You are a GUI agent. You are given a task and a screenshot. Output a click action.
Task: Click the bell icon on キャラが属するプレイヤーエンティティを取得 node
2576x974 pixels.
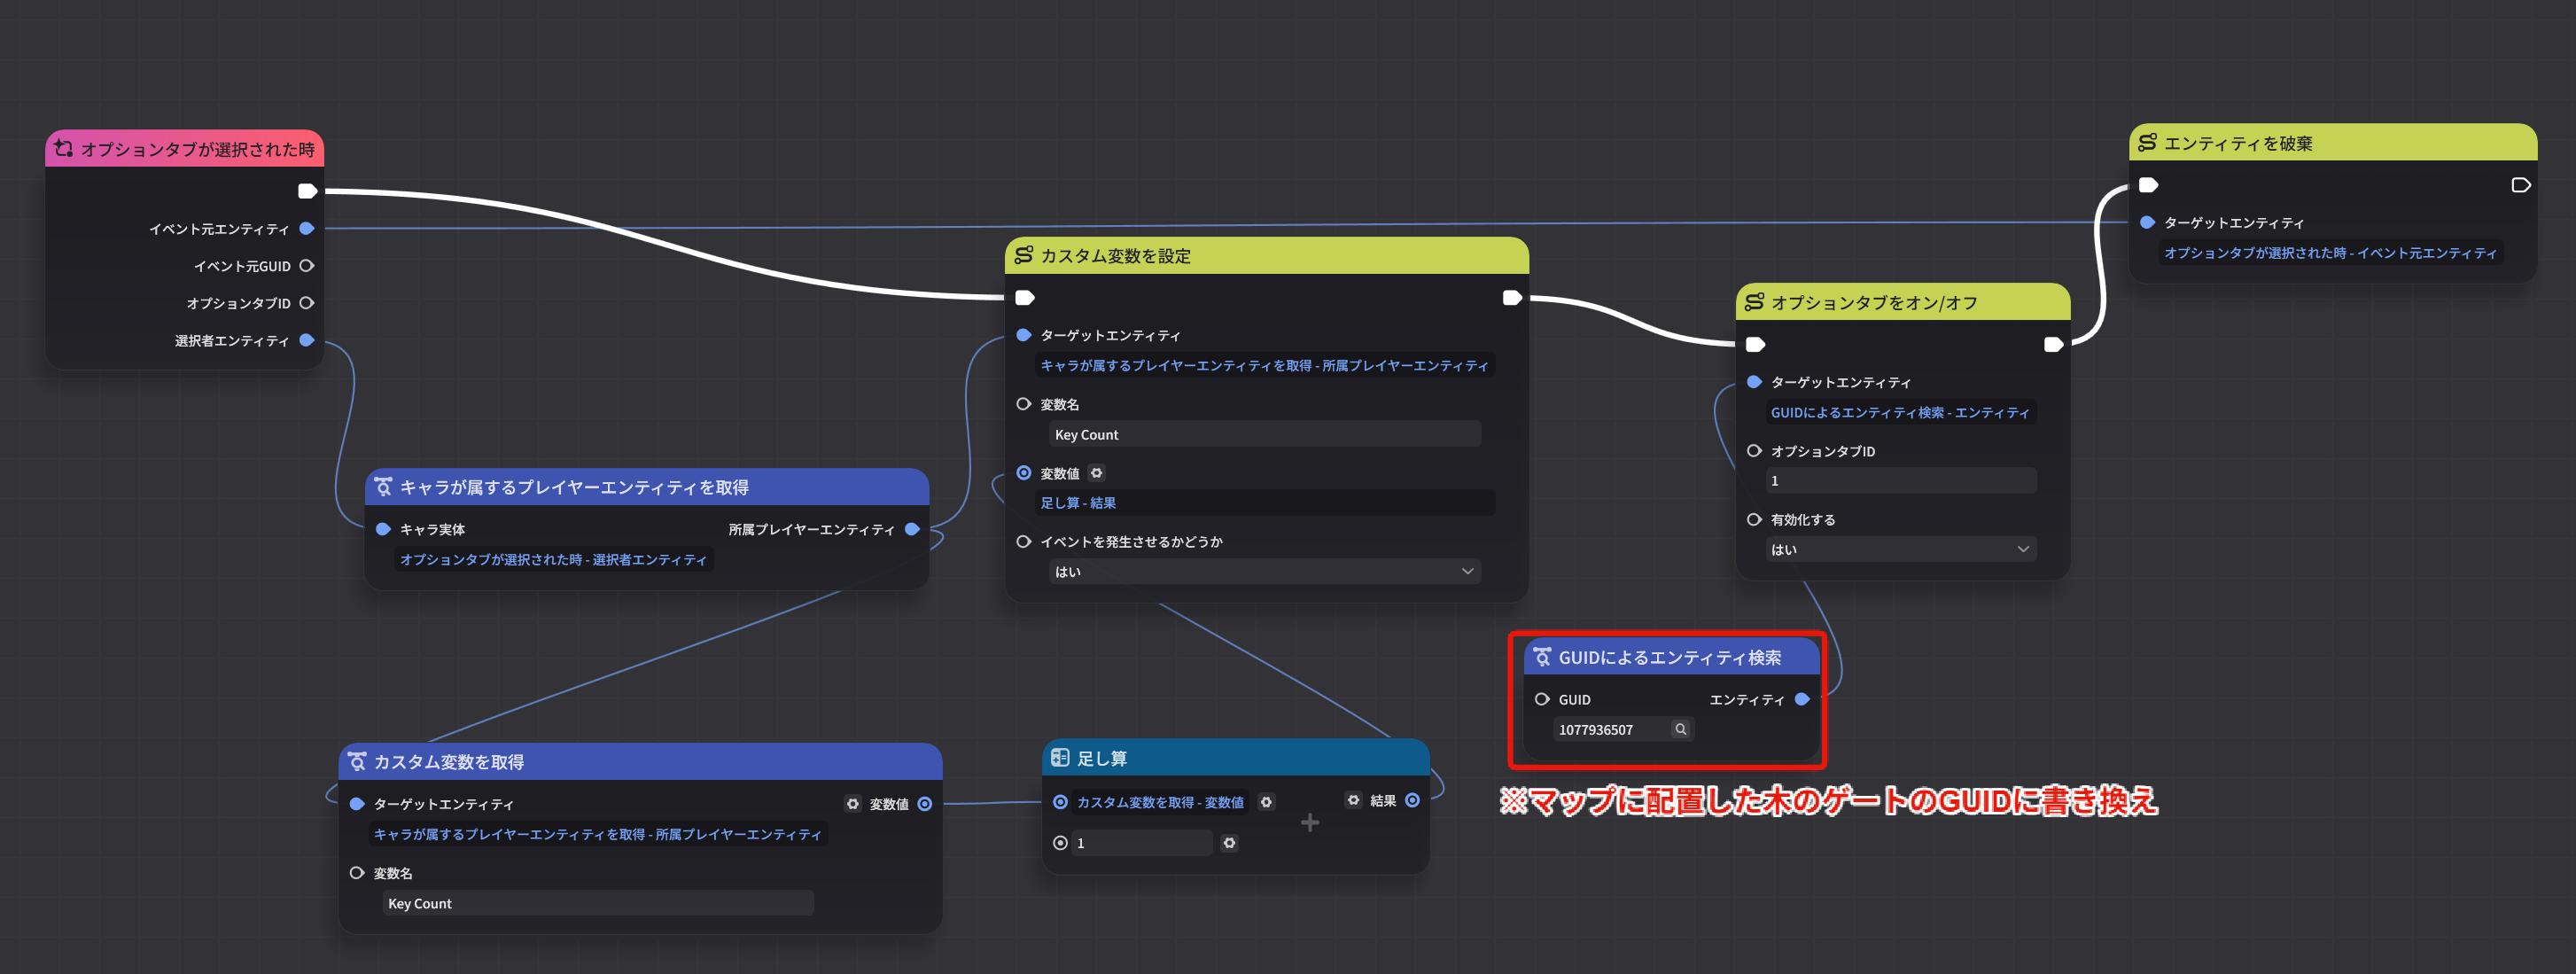coord(385,487)
